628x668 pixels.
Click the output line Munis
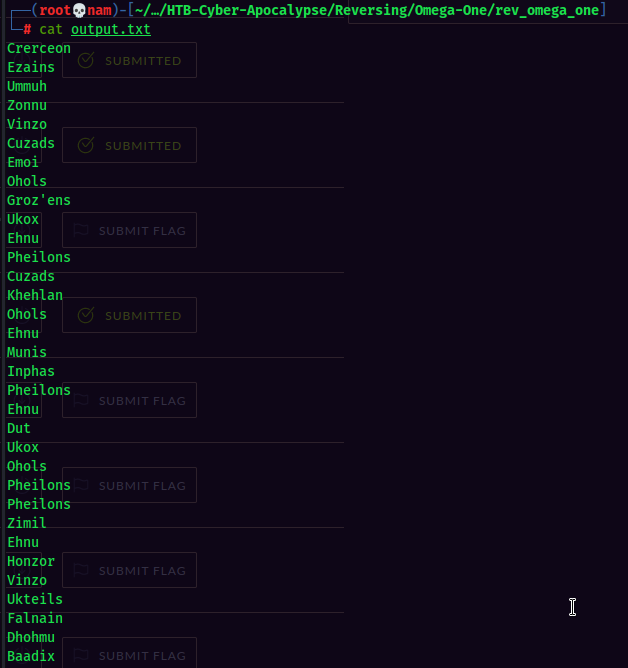27,352
